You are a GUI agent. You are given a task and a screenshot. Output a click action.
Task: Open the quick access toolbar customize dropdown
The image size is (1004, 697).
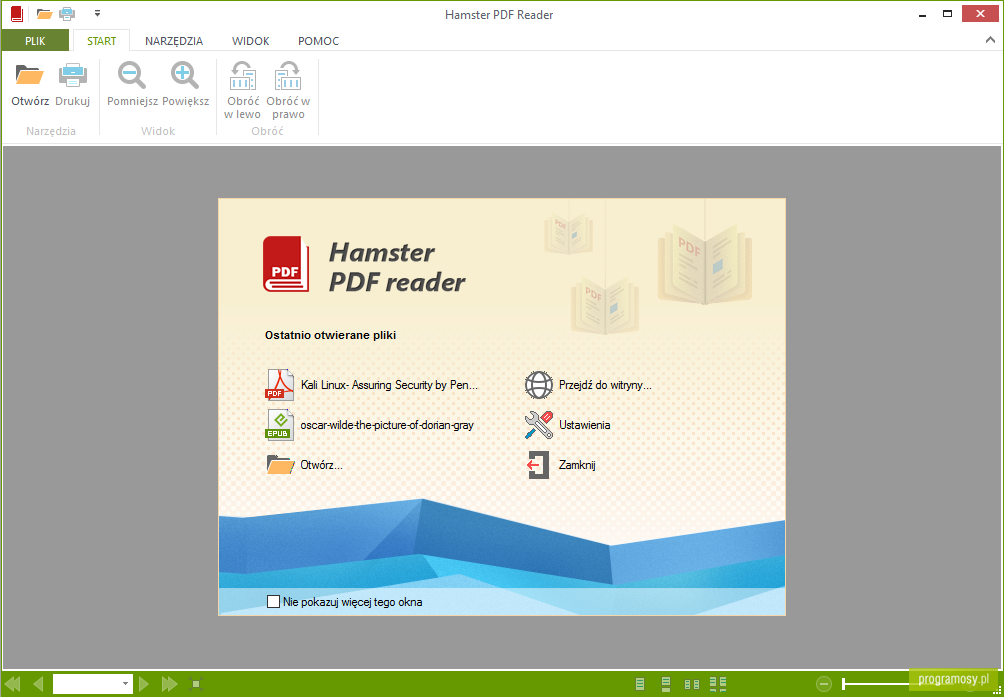pyautogui.click(x=97, y=13)
